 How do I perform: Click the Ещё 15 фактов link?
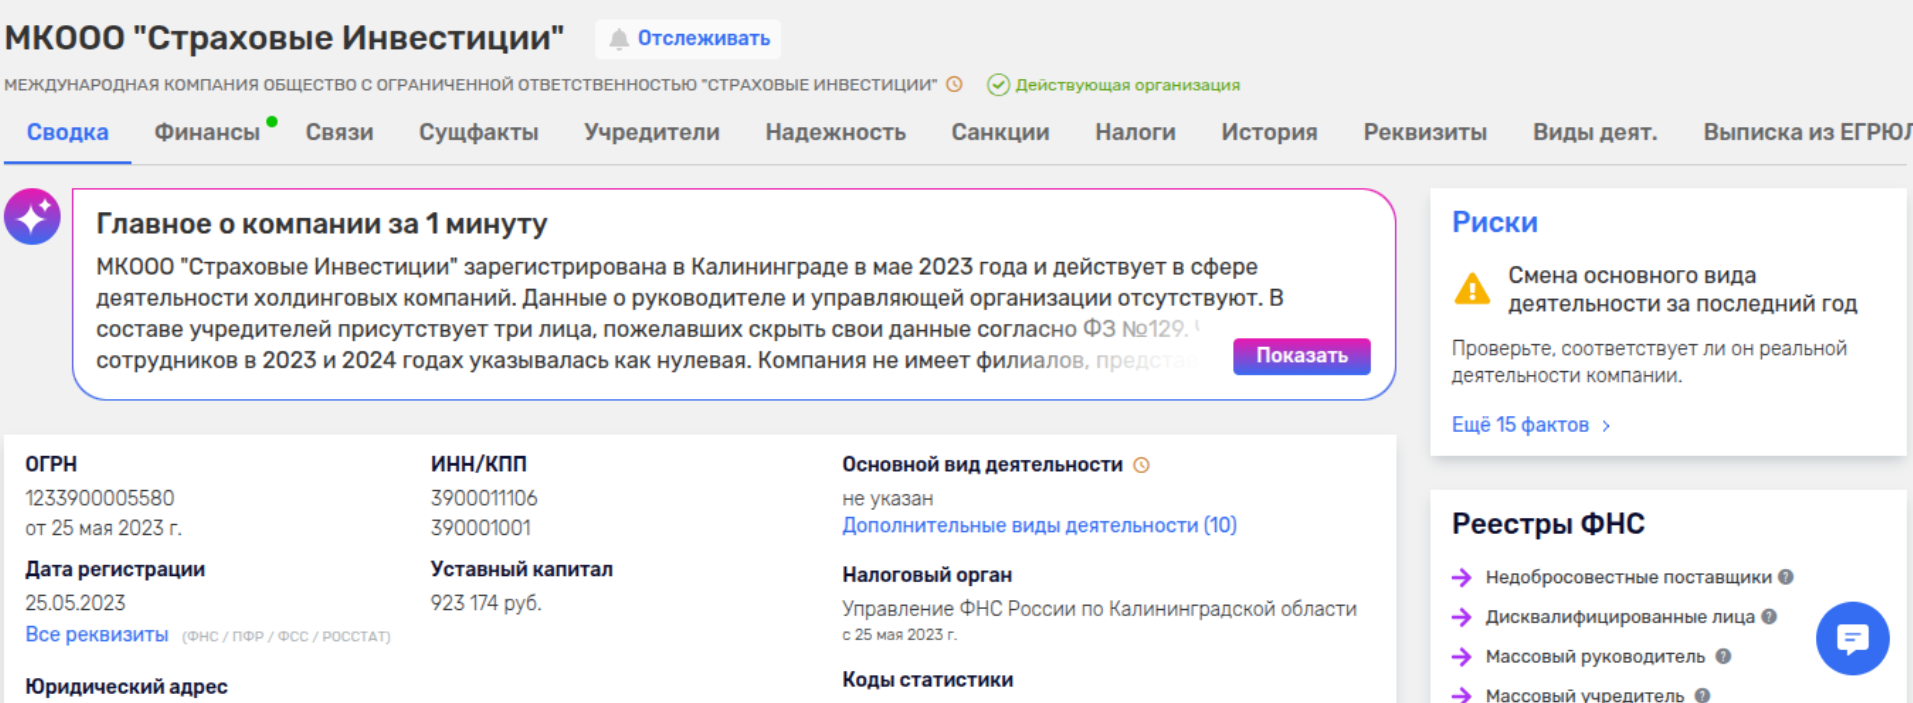1520,425
